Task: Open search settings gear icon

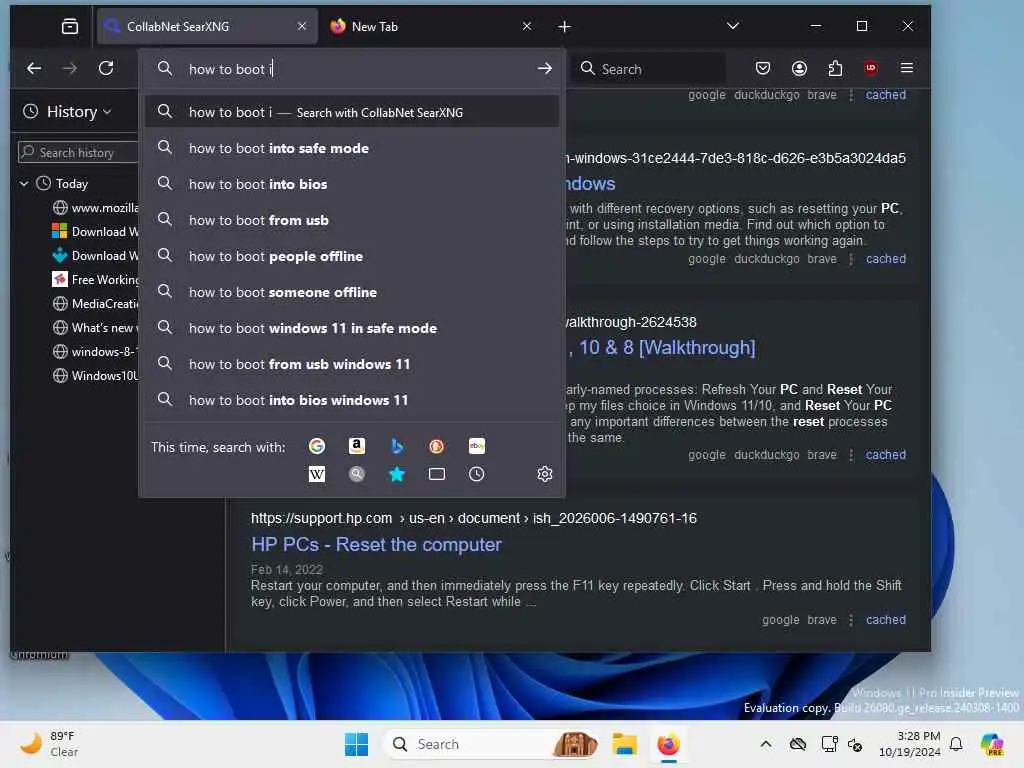Action: click(545, 474)
